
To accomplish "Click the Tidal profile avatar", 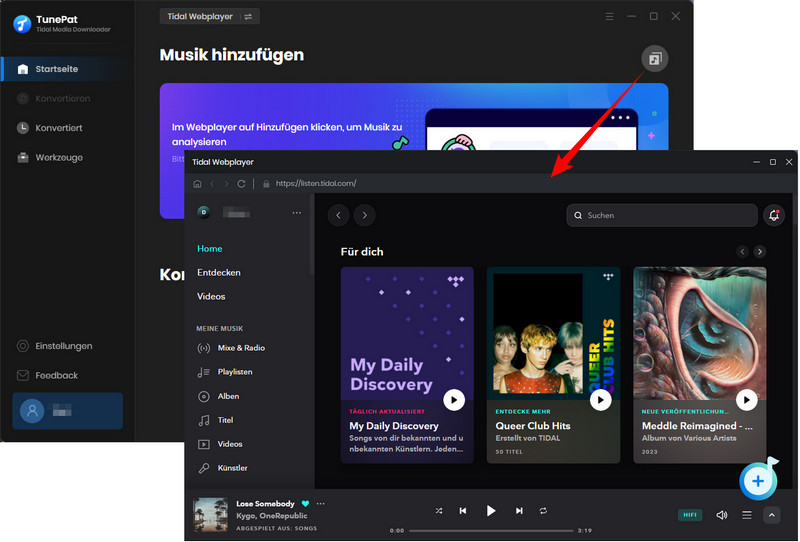I will 204,212.
